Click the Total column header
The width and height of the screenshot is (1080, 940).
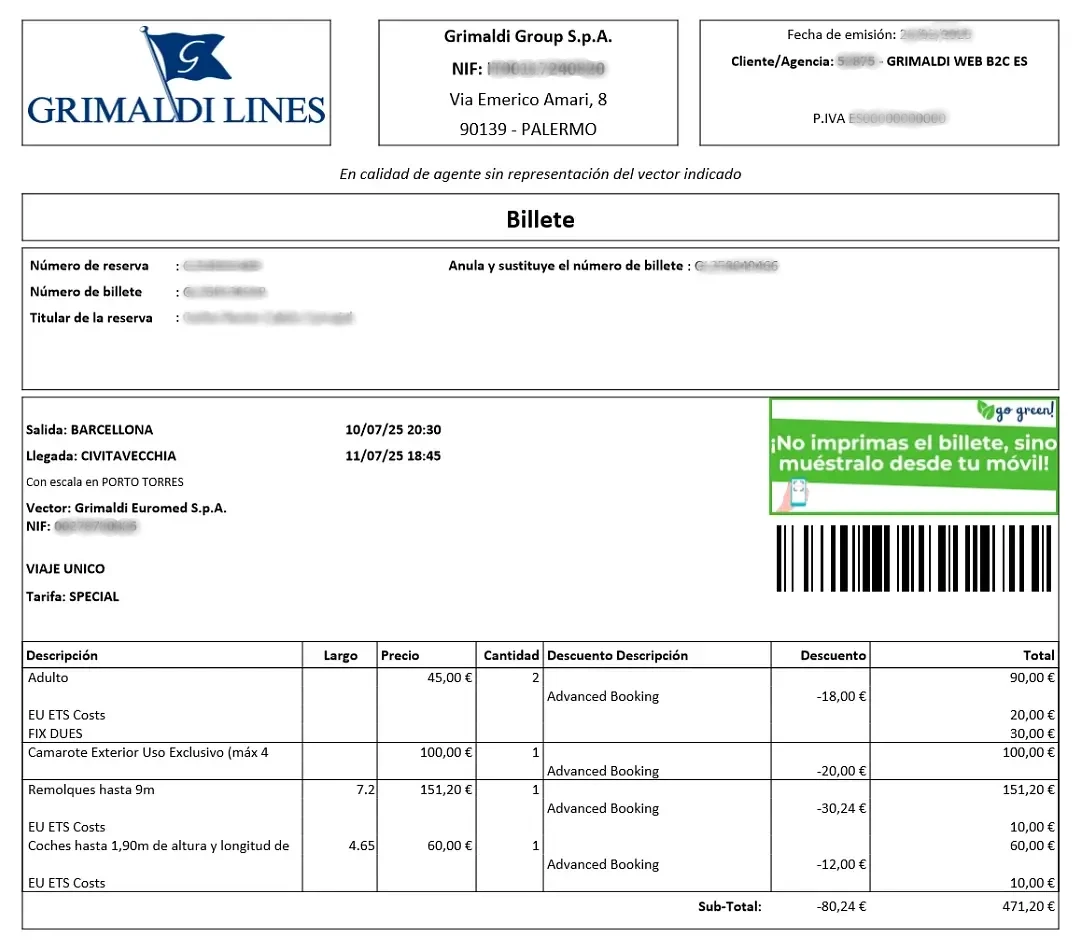point(1039,656)
